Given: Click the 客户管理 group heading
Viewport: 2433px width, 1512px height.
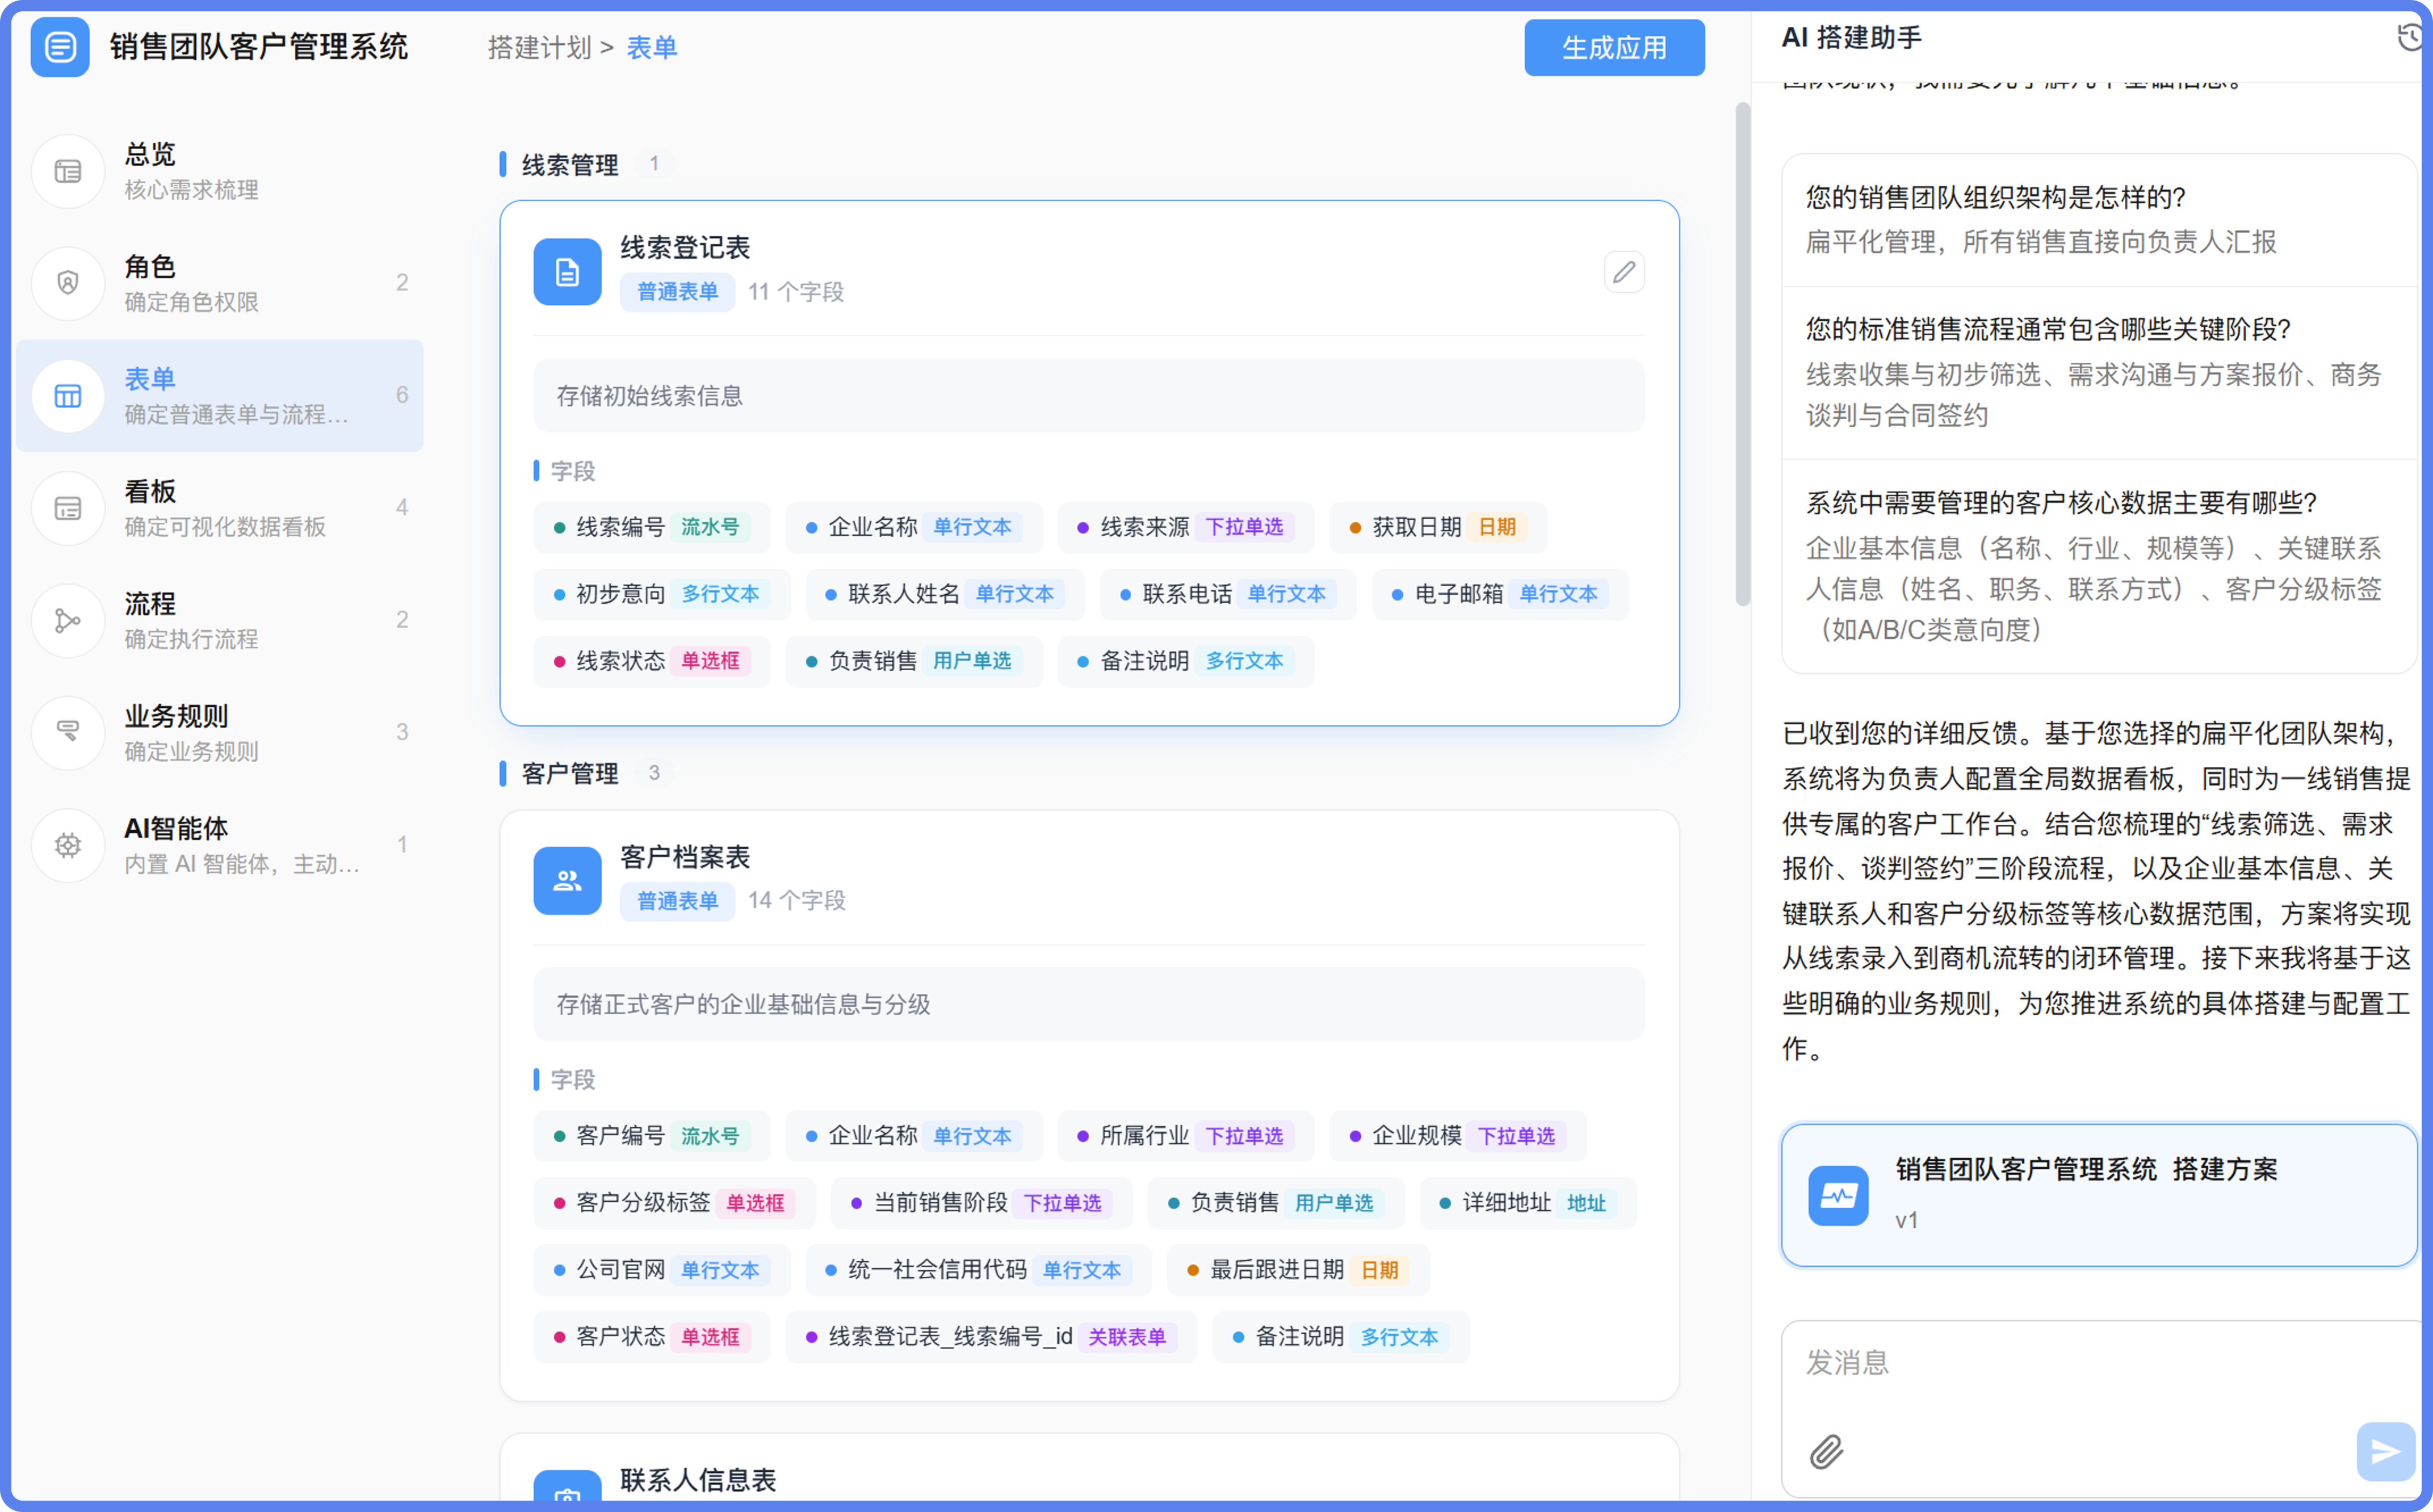Looking at the screenshot, I should 570,773.
